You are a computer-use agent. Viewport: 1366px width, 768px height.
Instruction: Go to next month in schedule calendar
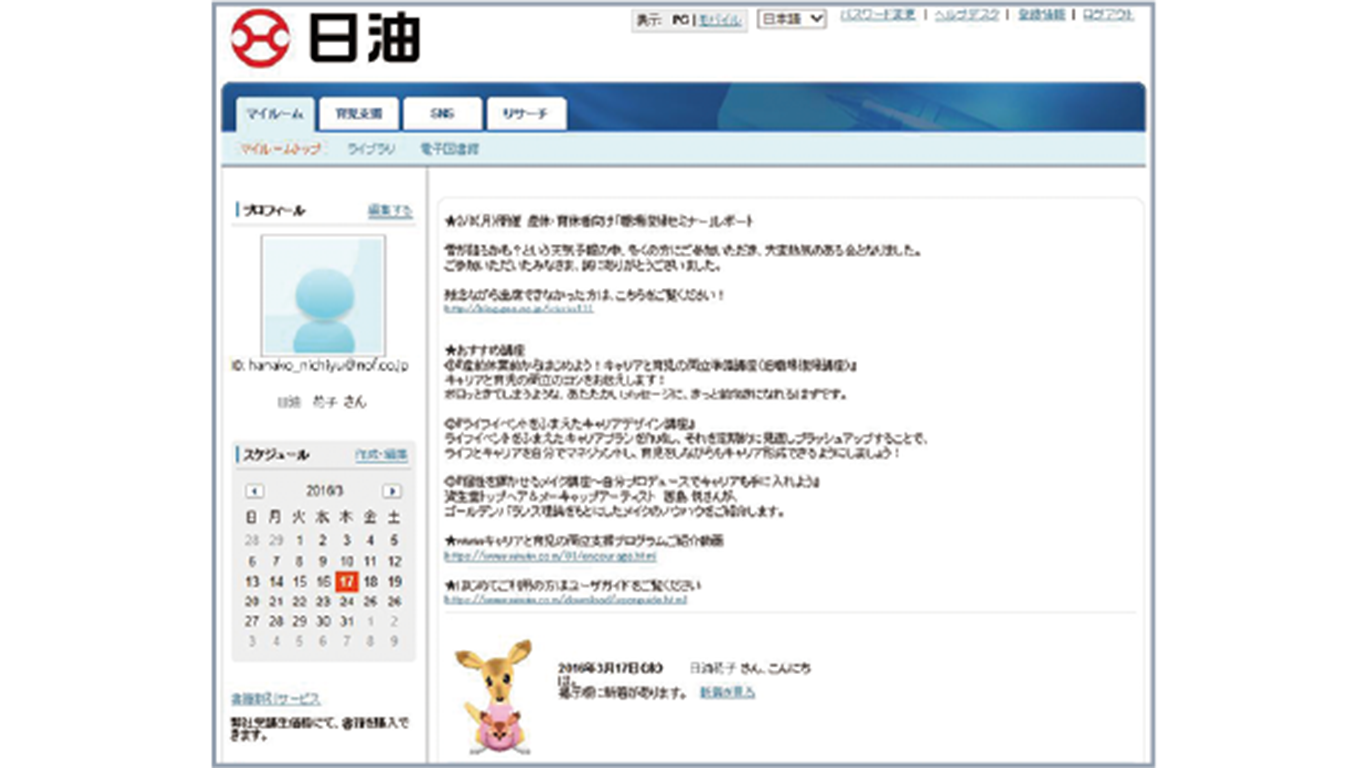[x=392, y=491]
